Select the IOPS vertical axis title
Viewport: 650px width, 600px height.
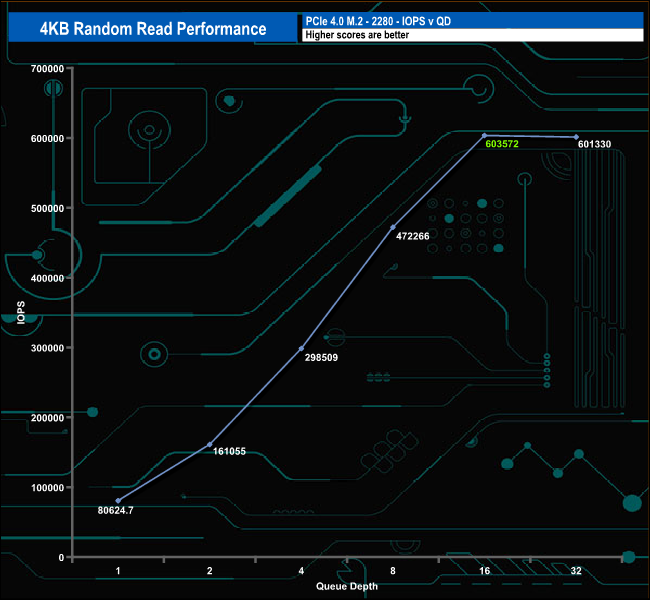pyautogui.click(x=22, y=313)
